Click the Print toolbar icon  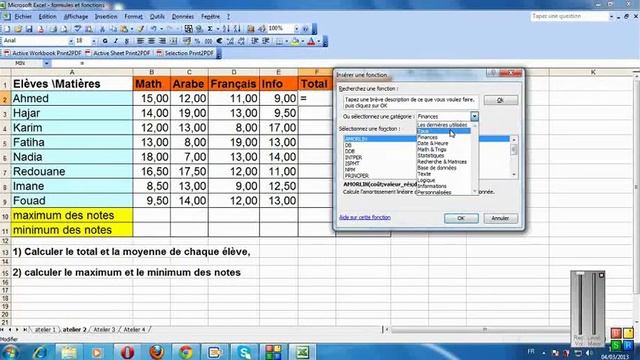(x=53, y=29)
